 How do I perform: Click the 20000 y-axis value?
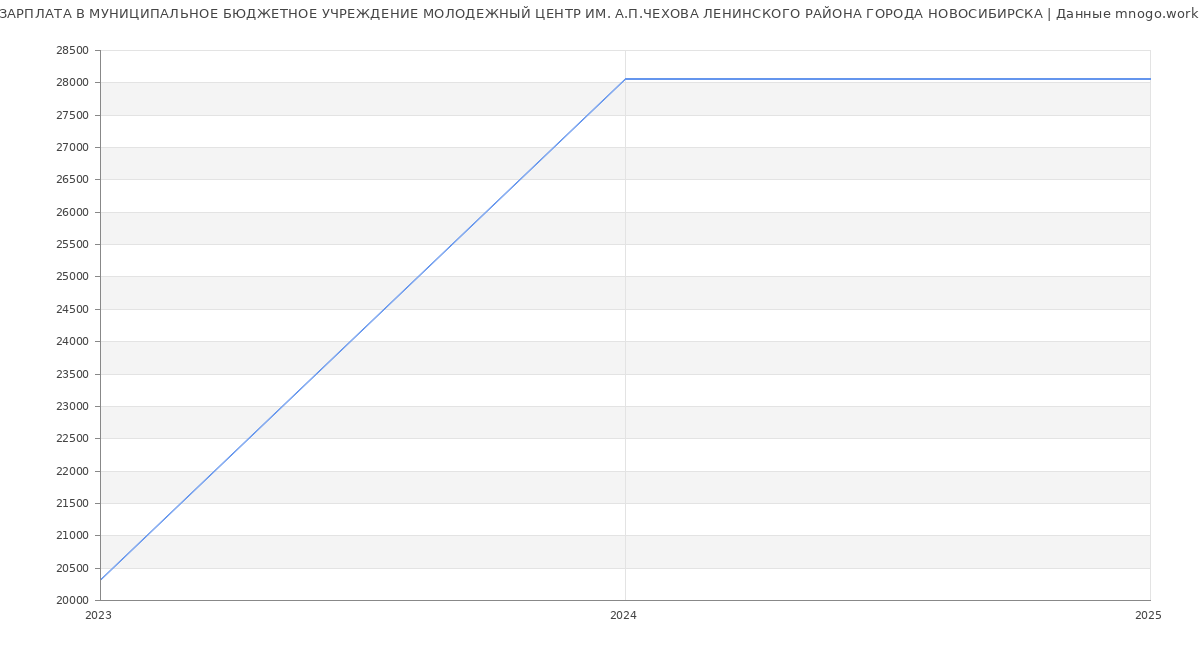(72, 601)
